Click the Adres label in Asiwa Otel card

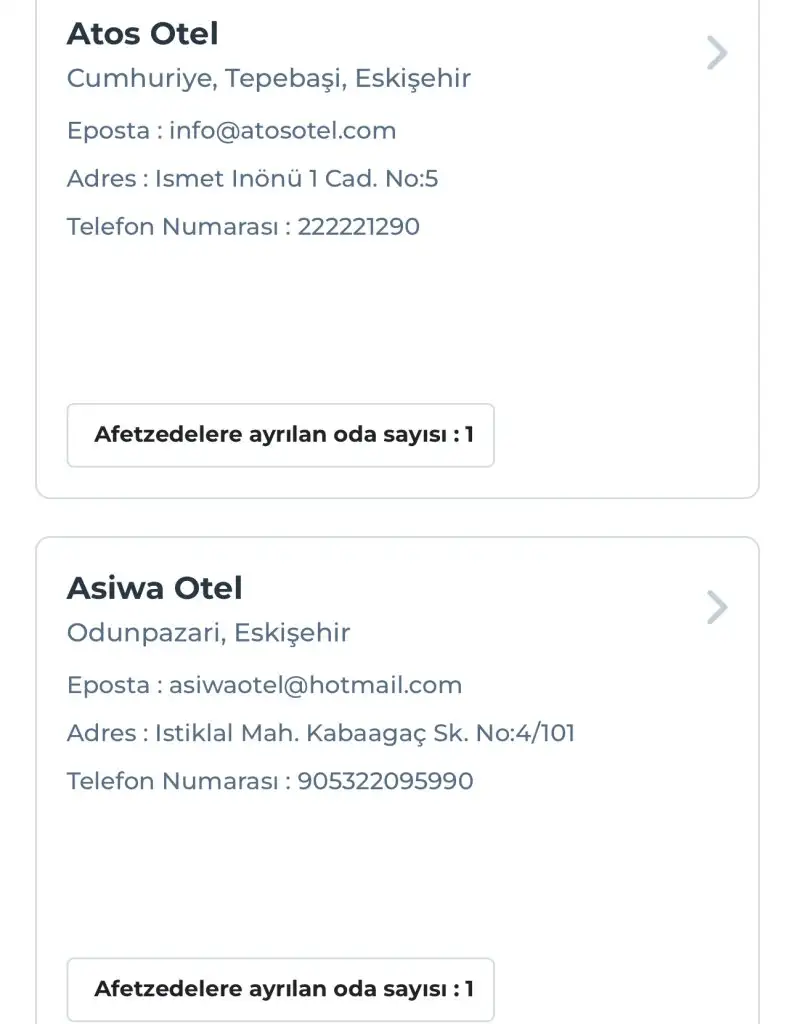[x=101, y=733]
